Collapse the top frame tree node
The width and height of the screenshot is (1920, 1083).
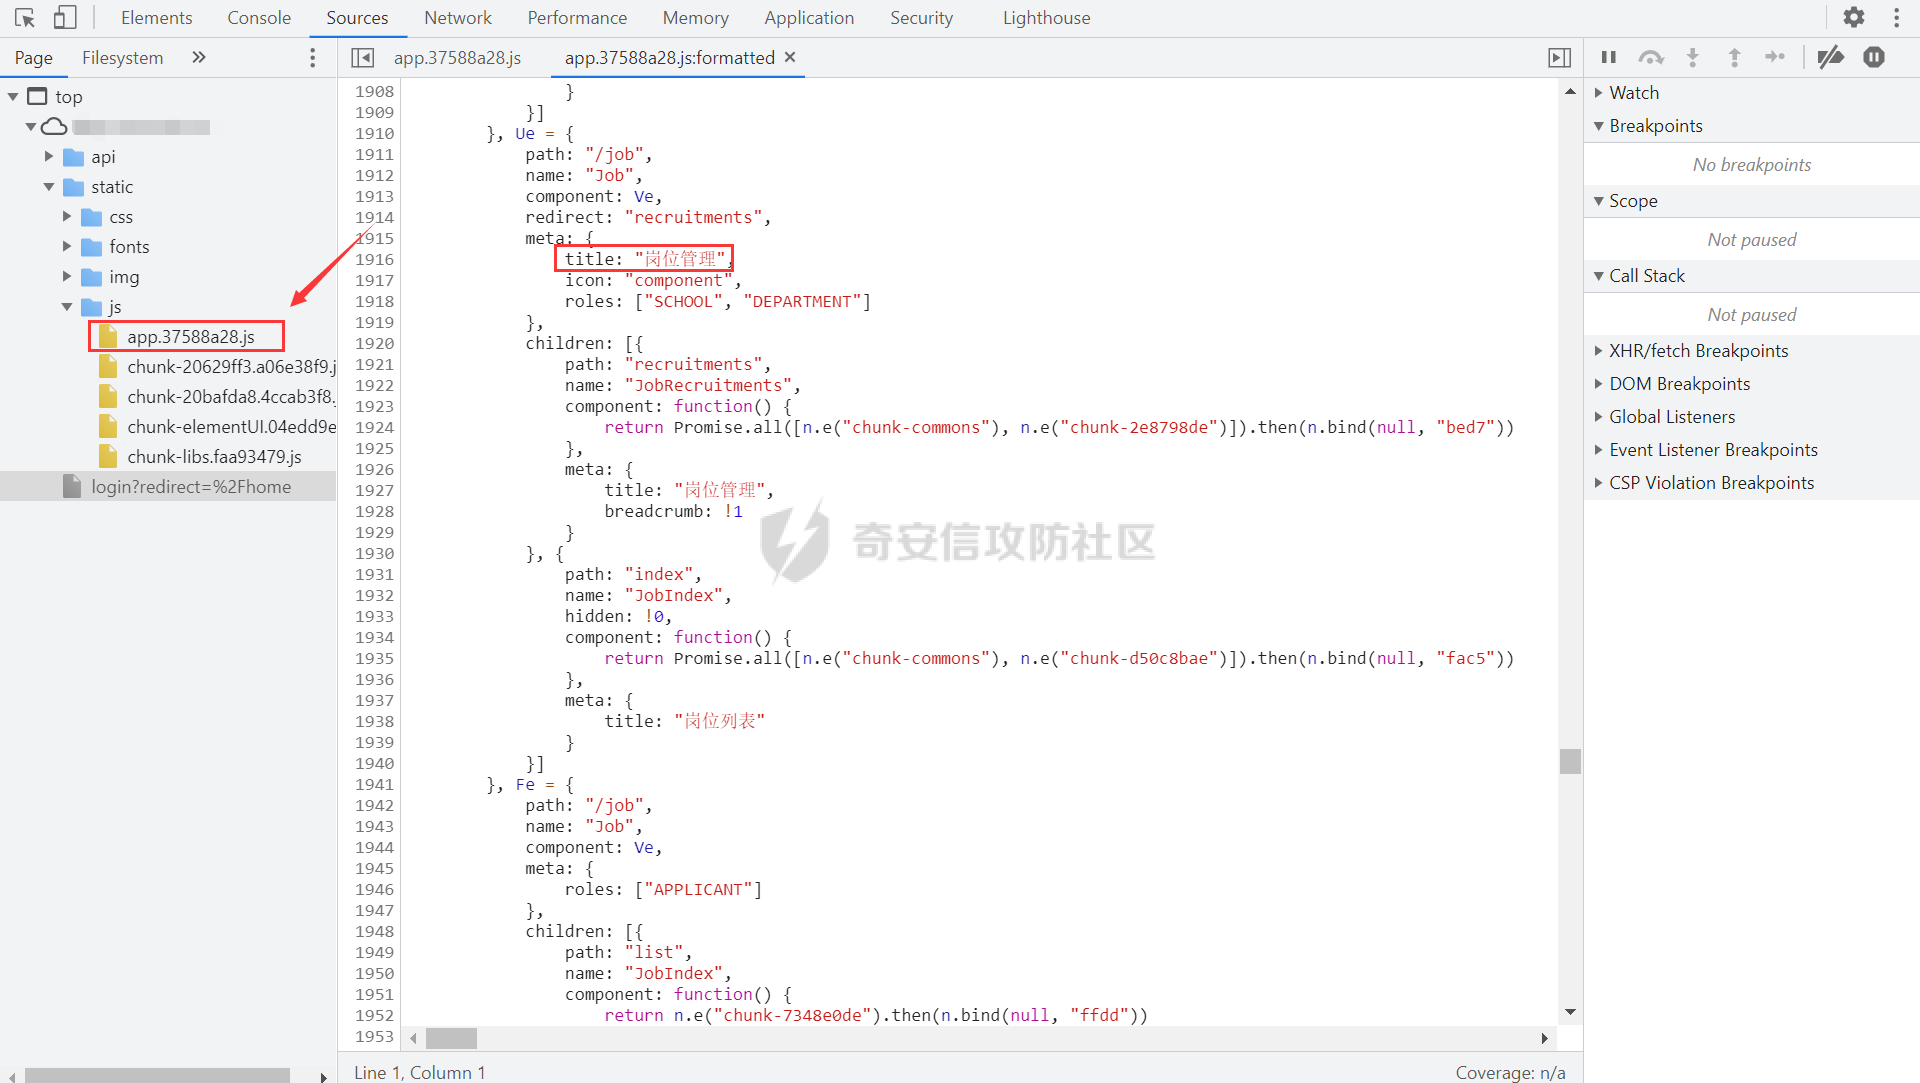(13, 97)
